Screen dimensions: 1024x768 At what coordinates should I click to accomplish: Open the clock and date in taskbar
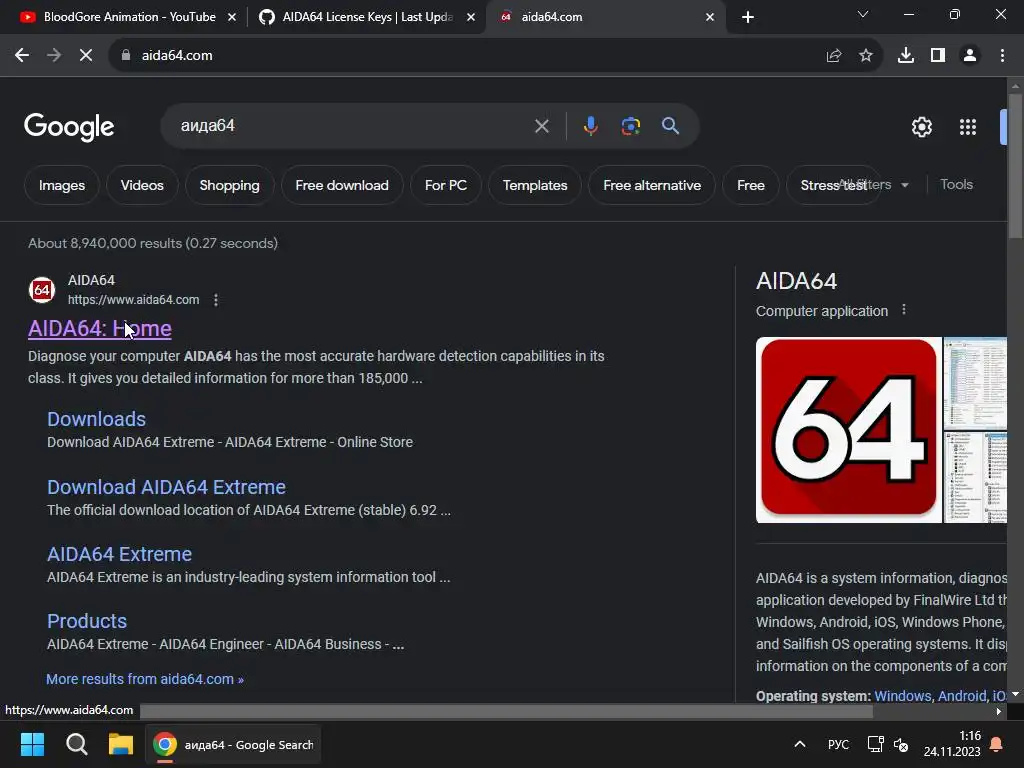pos(952,744)
